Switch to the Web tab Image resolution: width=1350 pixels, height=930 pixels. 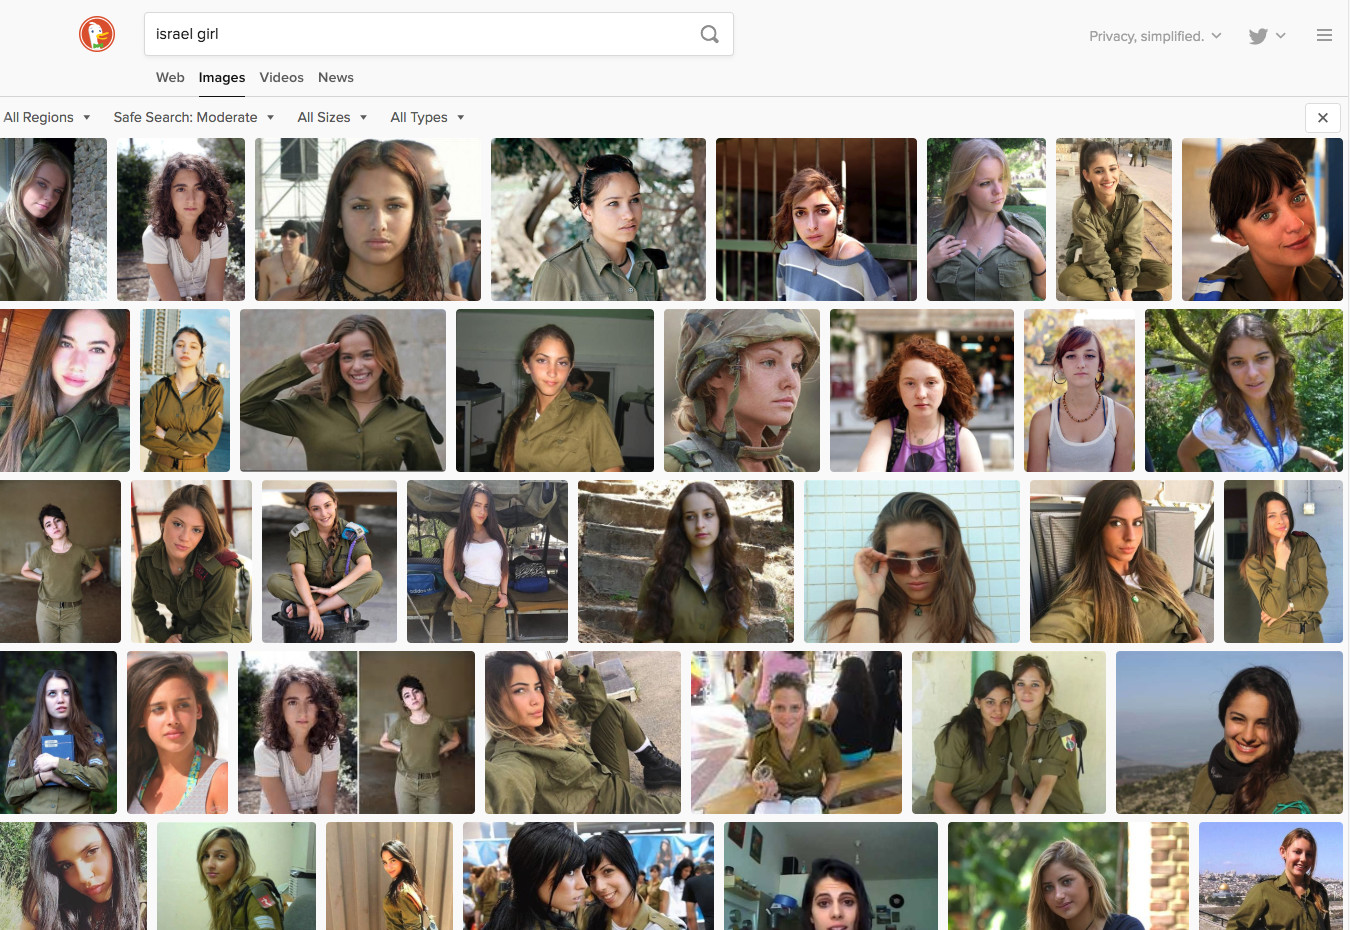(x=170, y=78)
